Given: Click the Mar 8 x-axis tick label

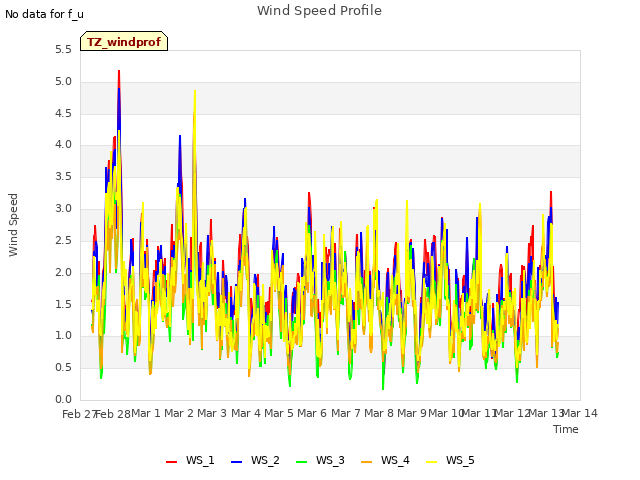Looking at the screenshot, I should 379,413.
